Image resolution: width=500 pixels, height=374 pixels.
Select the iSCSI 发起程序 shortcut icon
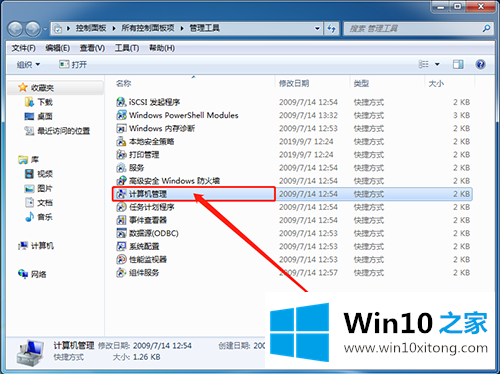tap(121, 102)
